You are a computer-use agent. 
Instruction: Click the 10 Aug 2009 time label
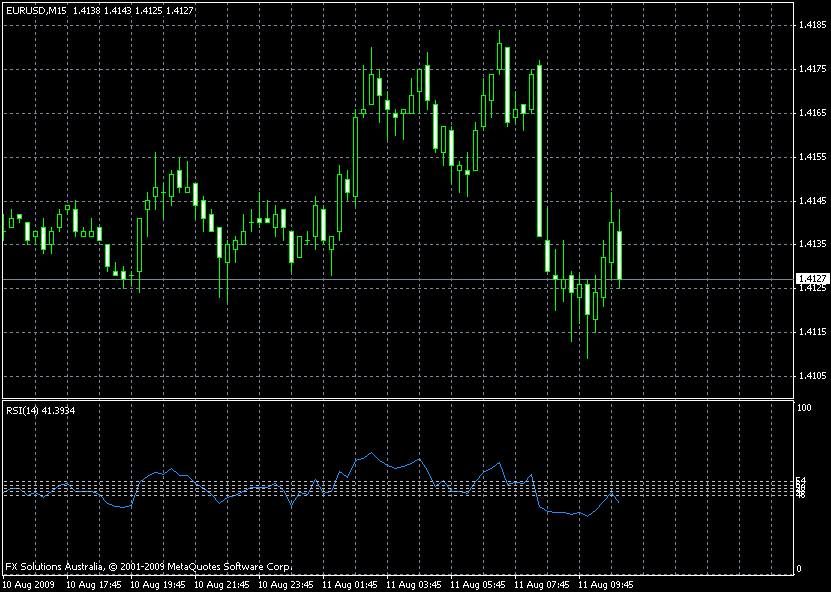tap(30, 583)
